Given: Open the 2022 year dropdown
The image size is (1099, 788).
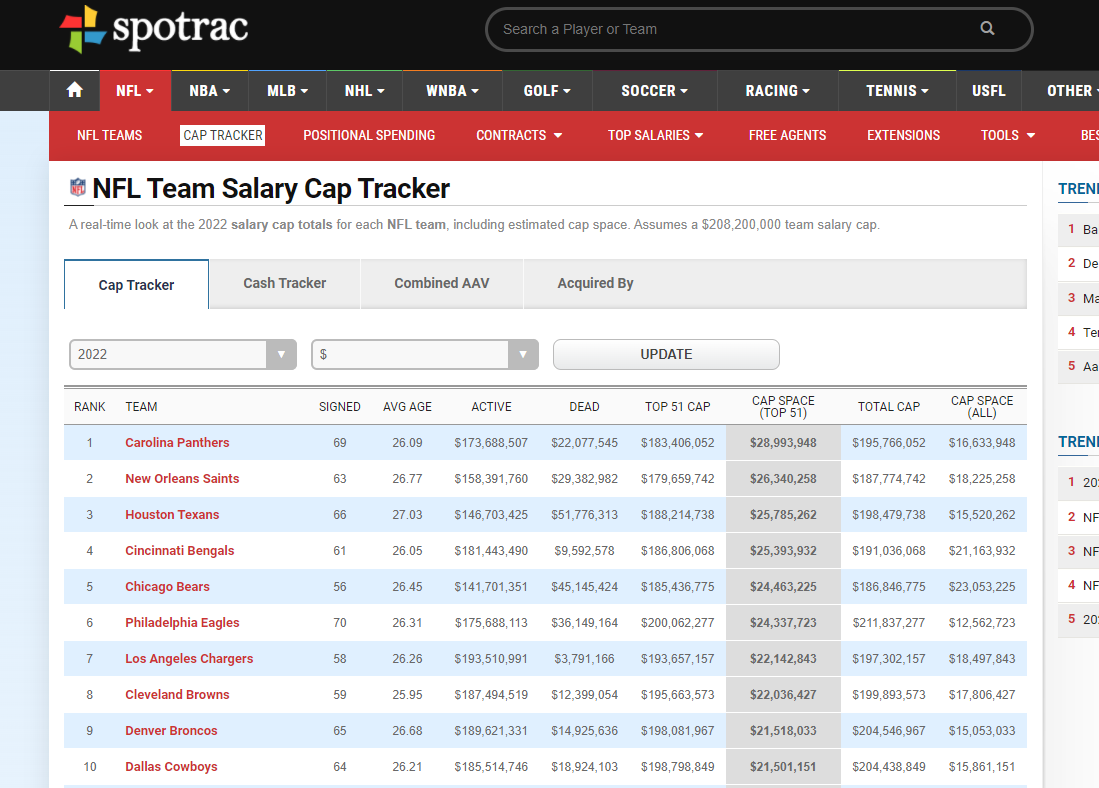Looking at the screenshot, I should click(x=183, y=354).
